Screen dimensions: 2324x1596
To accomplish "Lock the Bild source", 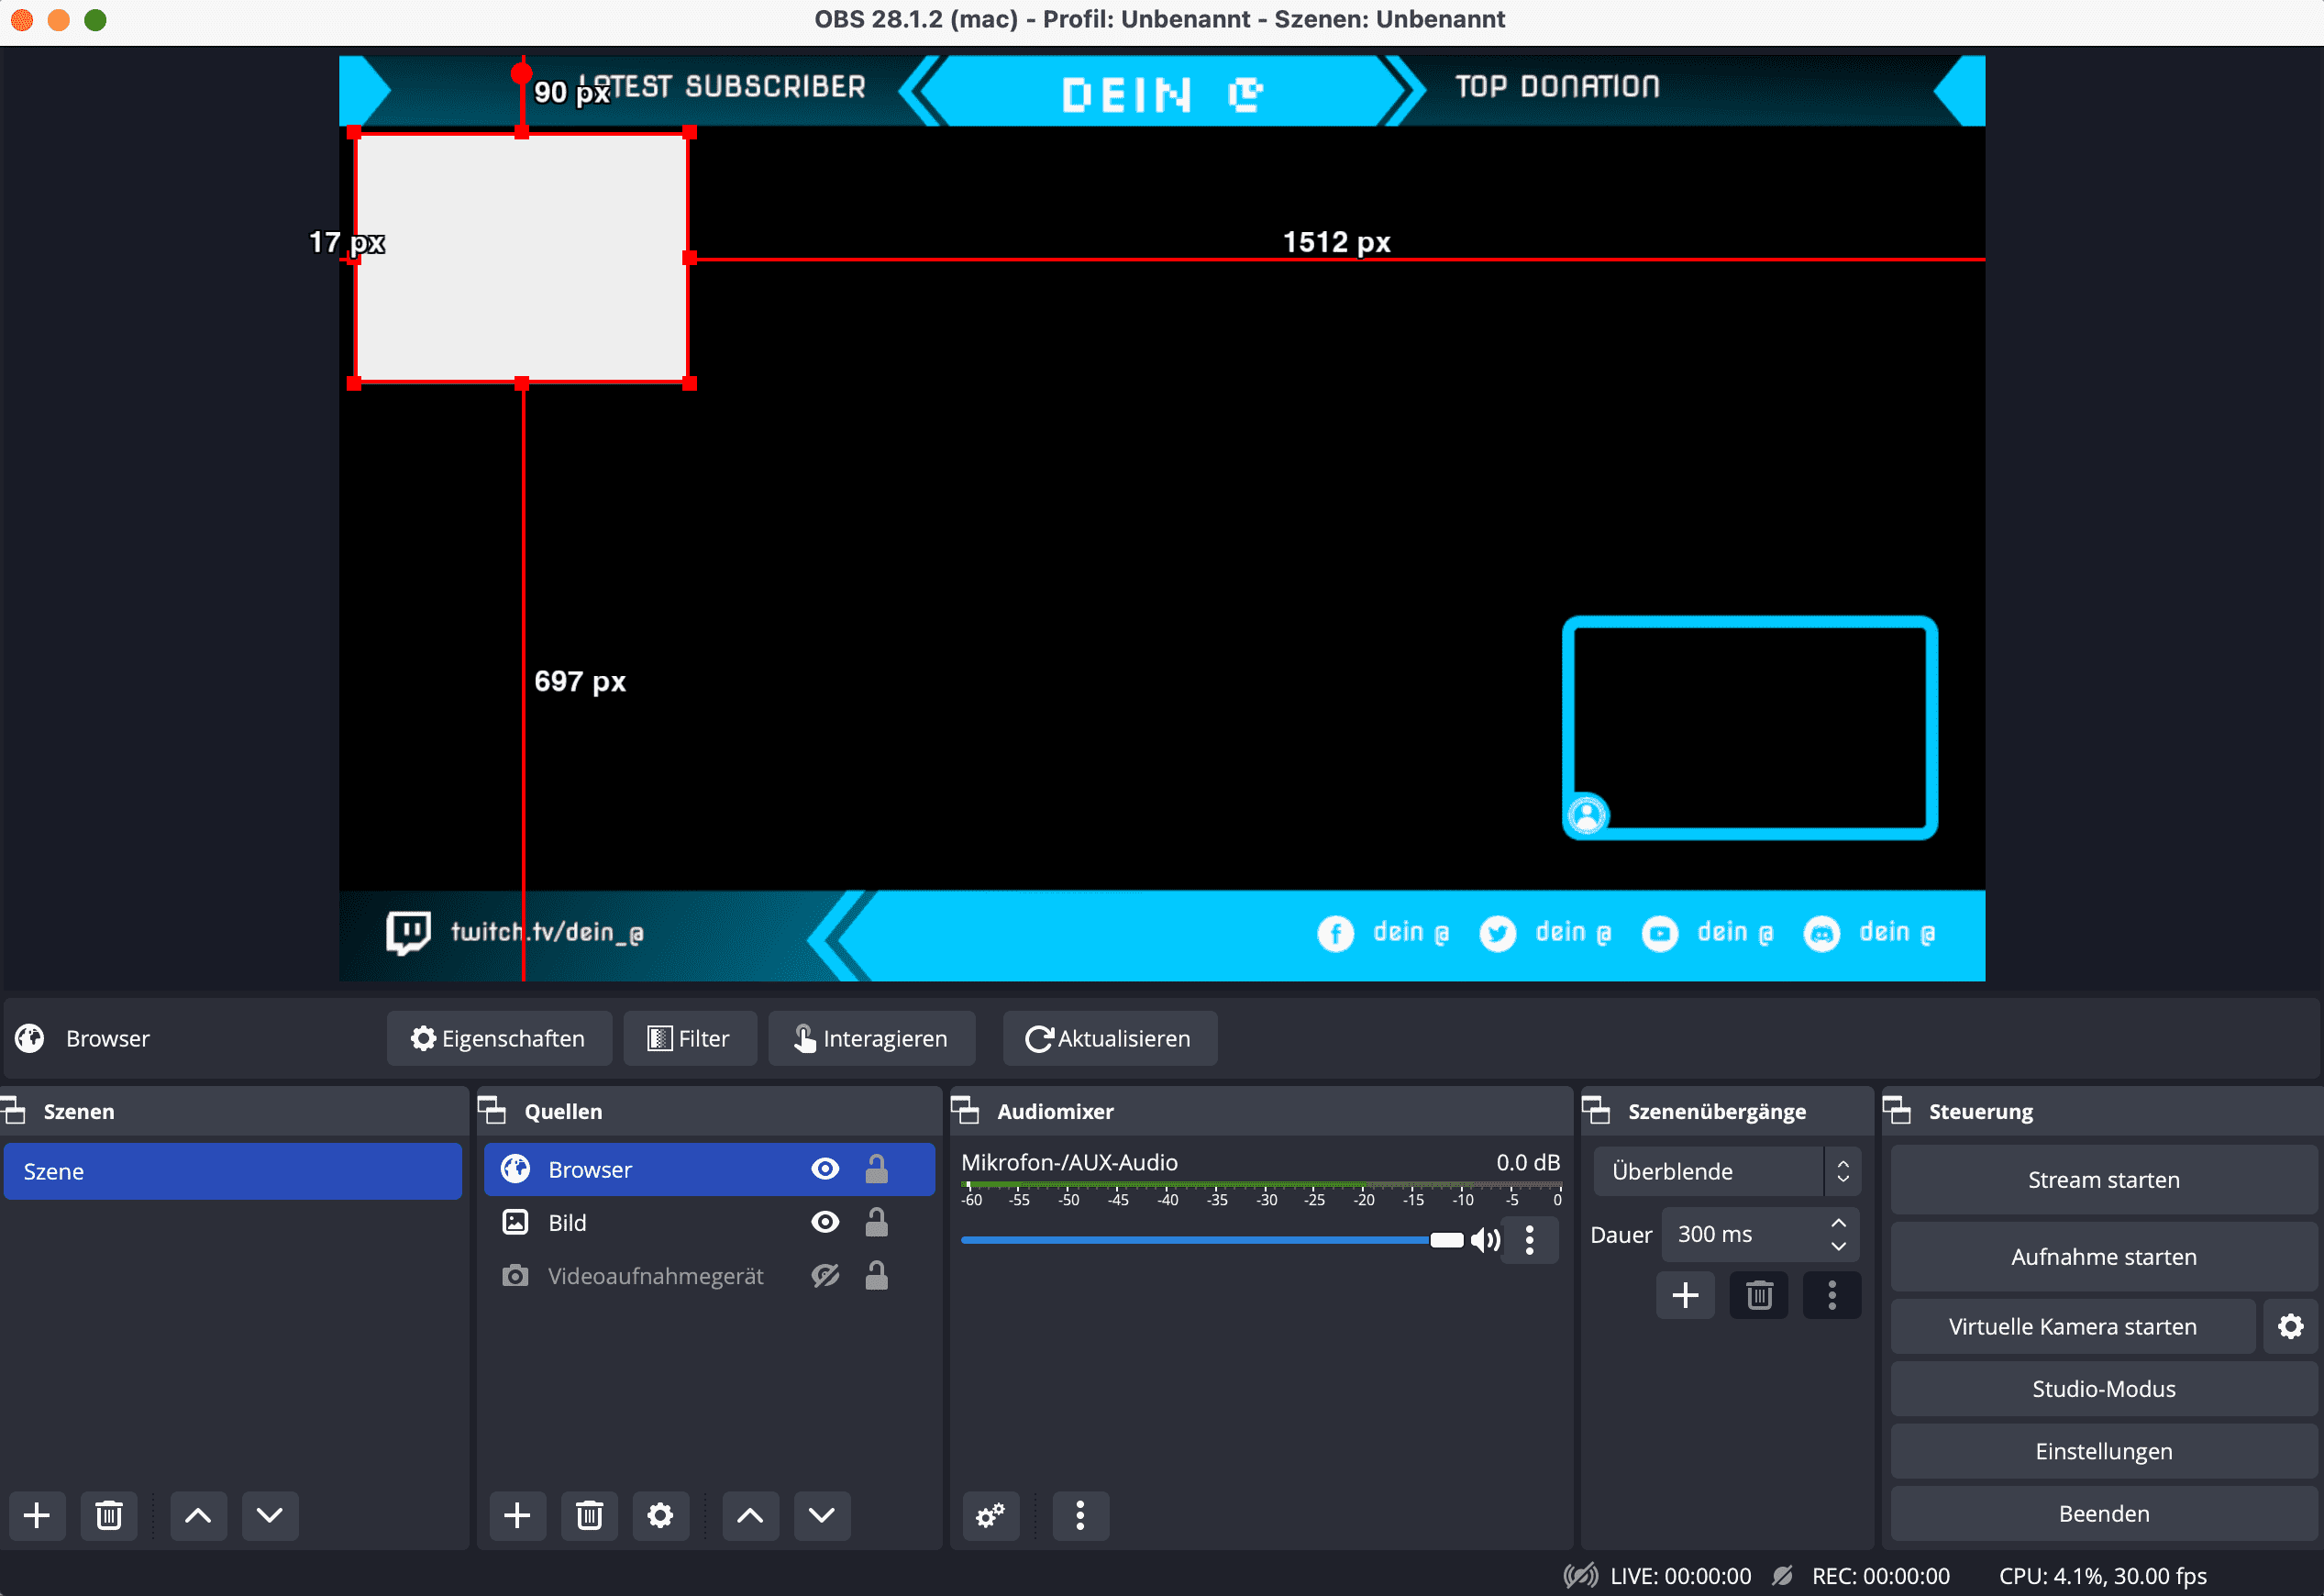I will tap(876, 1222).
